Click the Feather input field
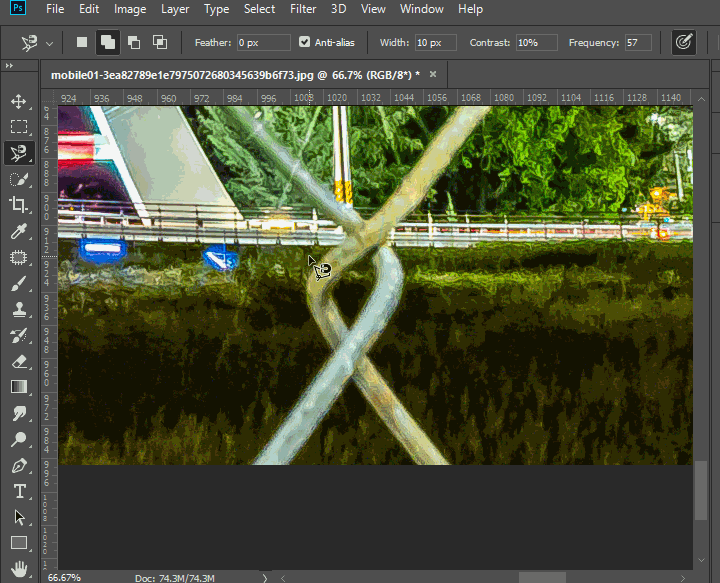The image size is (720, 583). pos(264,43)
